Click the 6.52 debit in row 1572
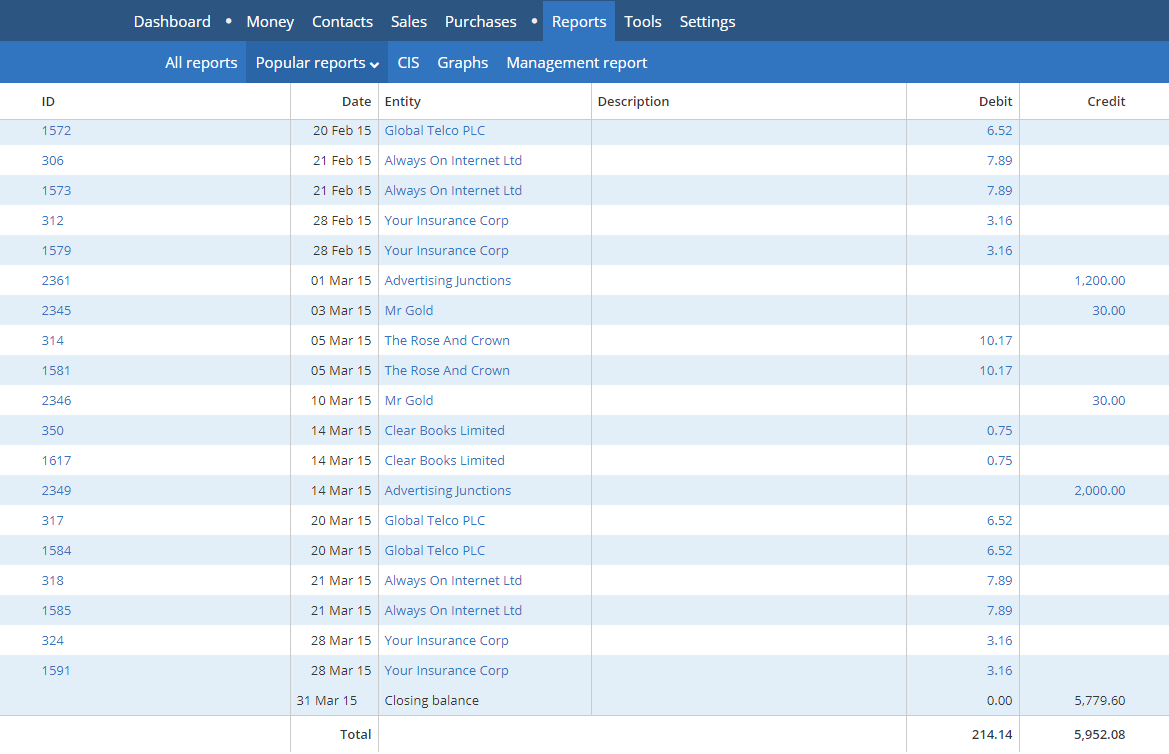The width and height of the screenshot is (1169, 754). click(999, 131)
